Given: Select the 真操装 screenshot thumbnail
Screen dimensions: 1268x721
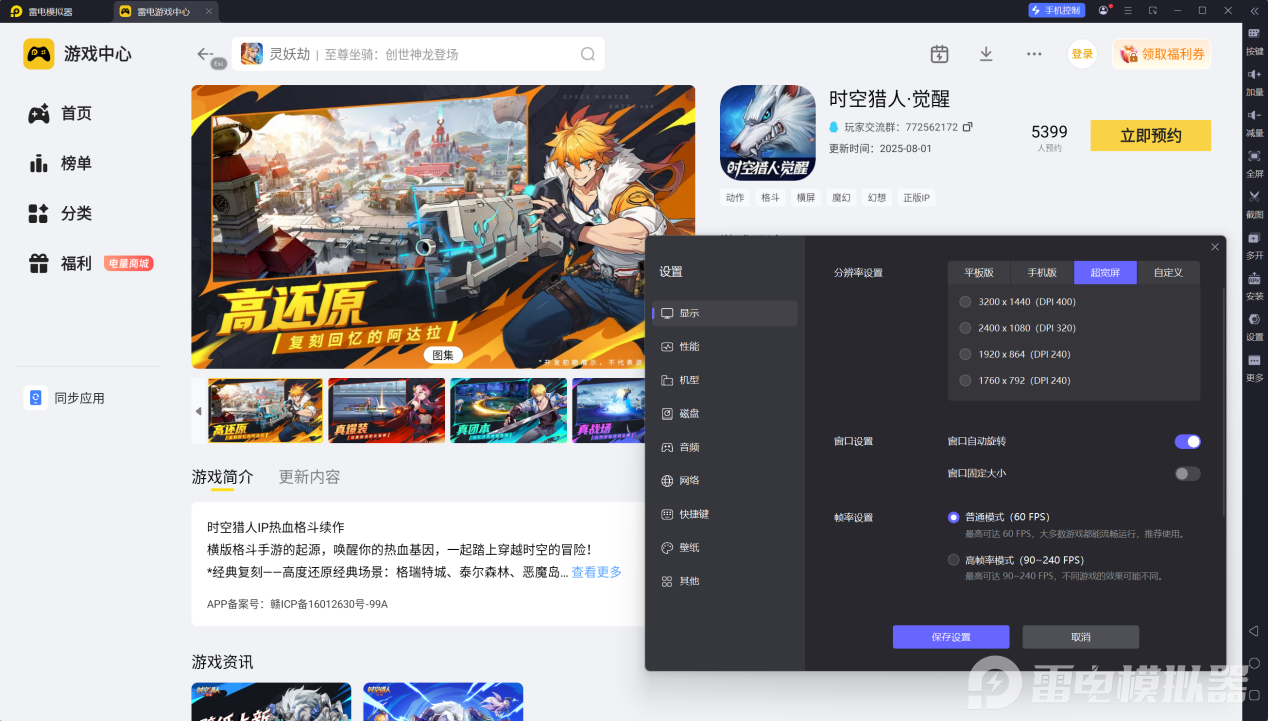Looking at the screenshot, I should click(386, 410).
